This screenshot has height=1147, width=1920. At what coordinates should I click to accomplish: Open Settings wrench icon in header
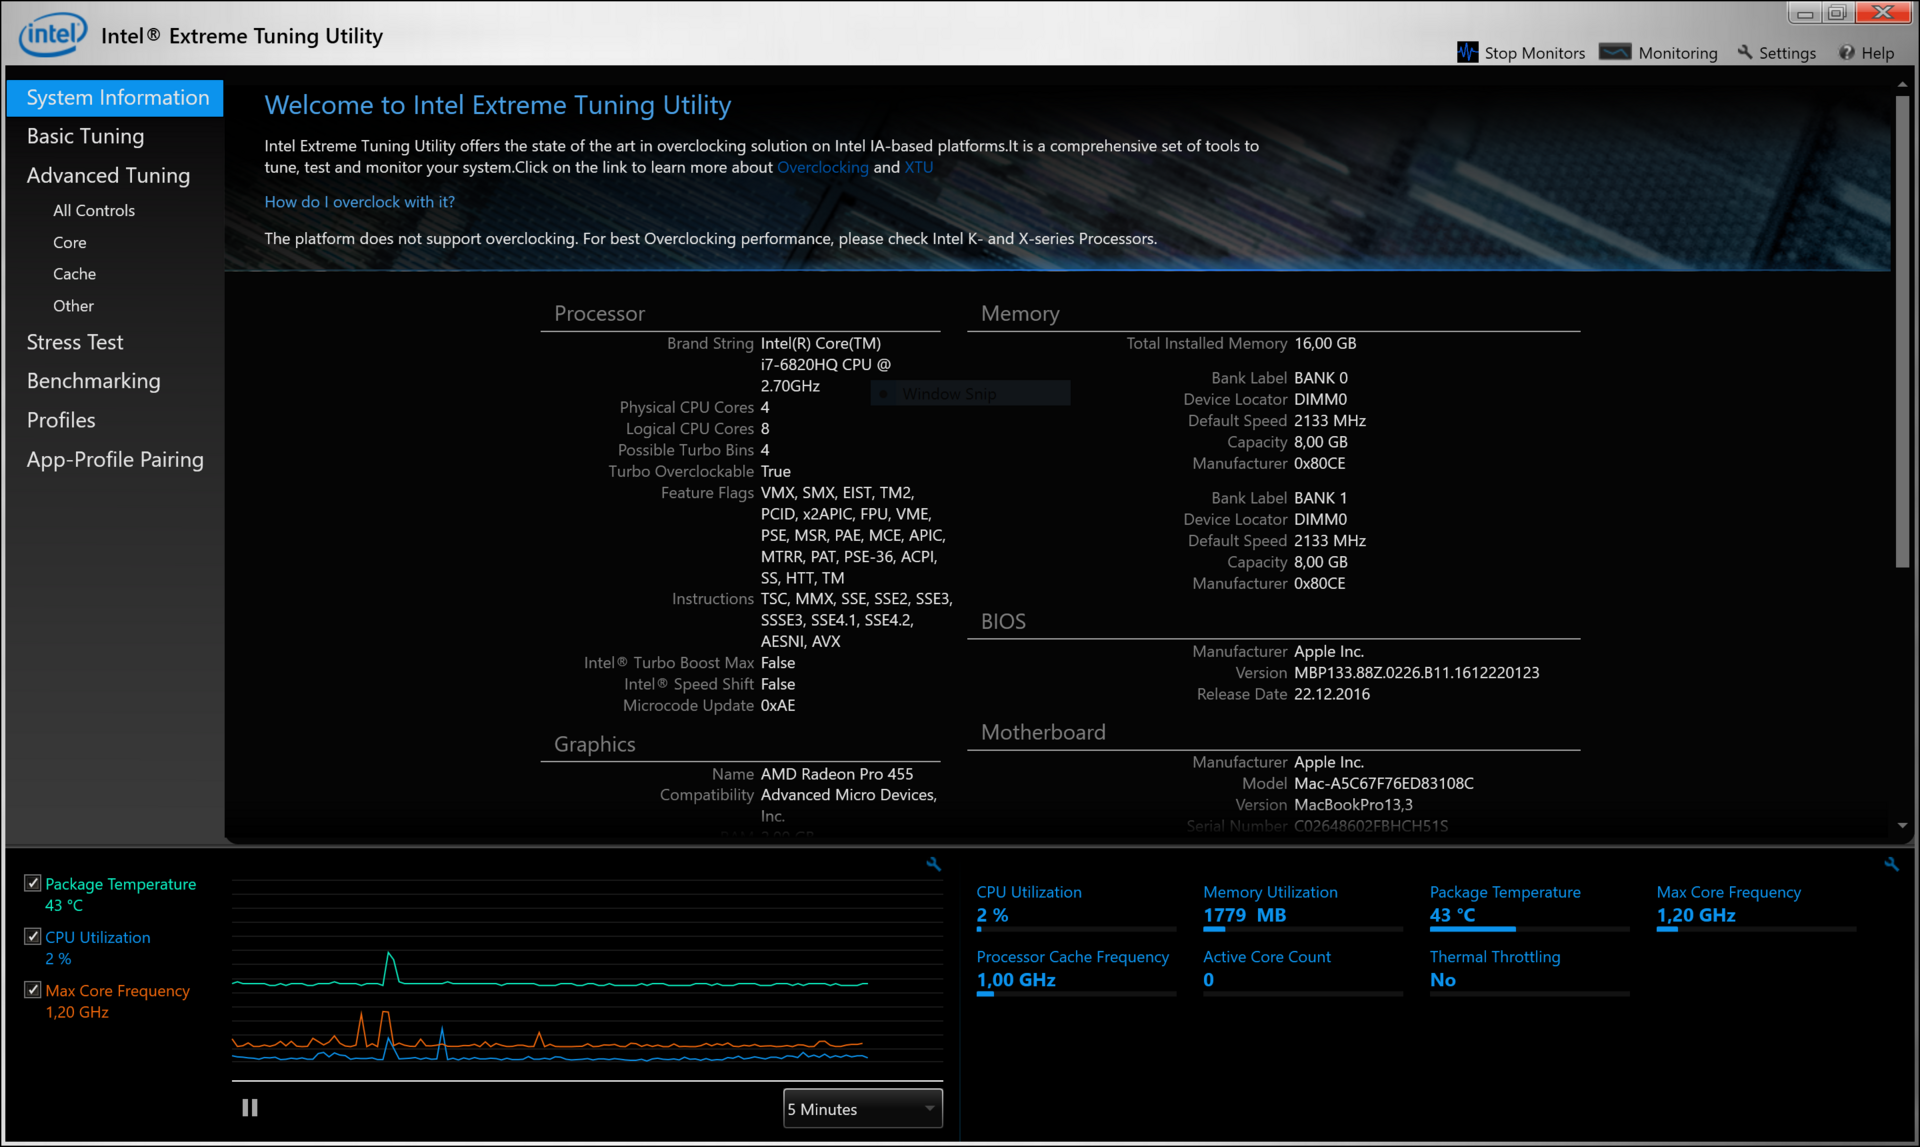pos(1745,52)
